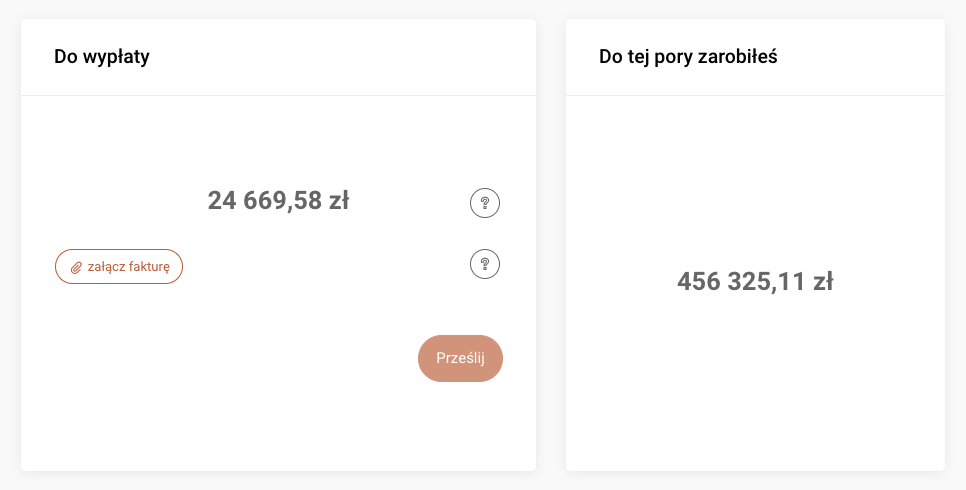The image size is (966, 490).
Task: Select the 456 325,11 zł total earnings
Action: pyautogui.click(x=755, y=282)
